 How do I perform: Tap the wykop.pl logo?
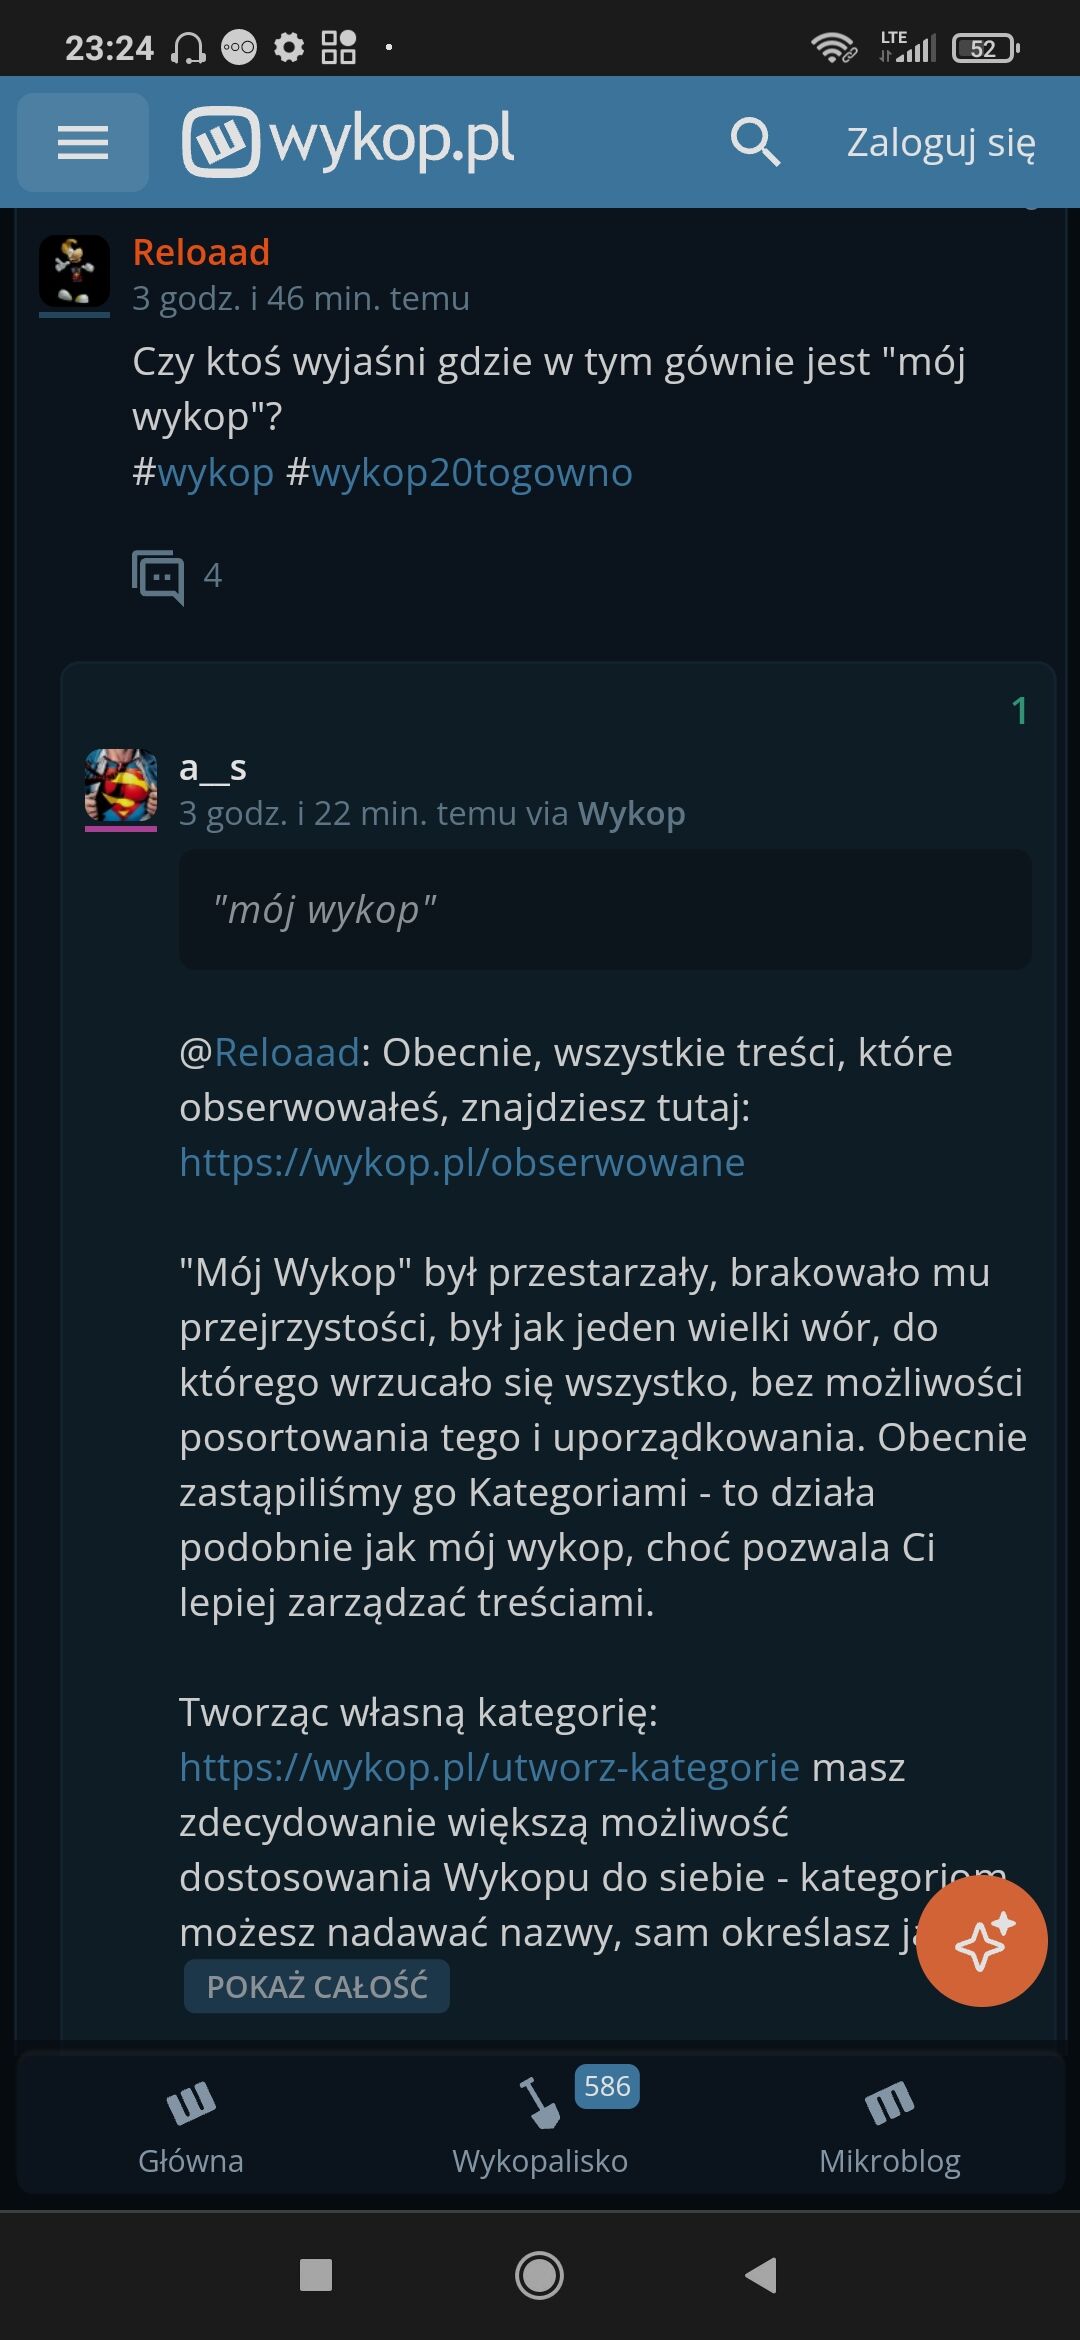[348, 141]
